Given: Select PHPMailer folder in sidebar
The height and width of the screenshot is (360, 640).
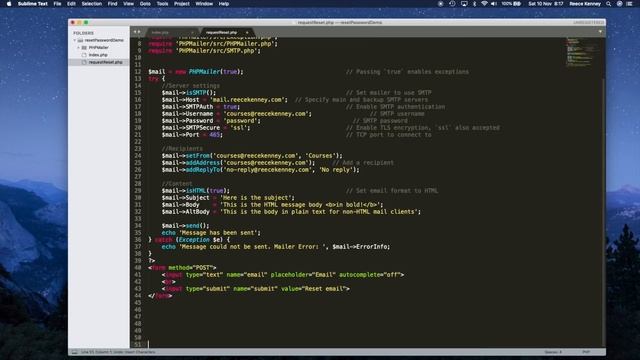Looking at the screenshot, I should click(x=99, y=48).
